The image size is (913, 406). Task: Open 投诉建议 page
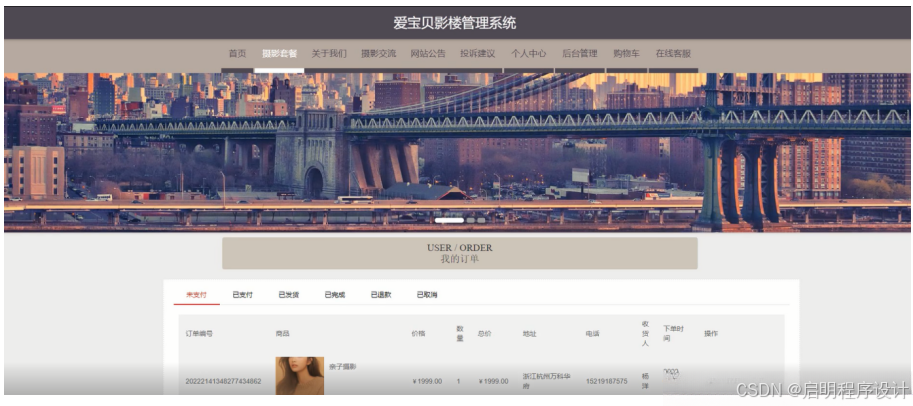pos(477,54)
